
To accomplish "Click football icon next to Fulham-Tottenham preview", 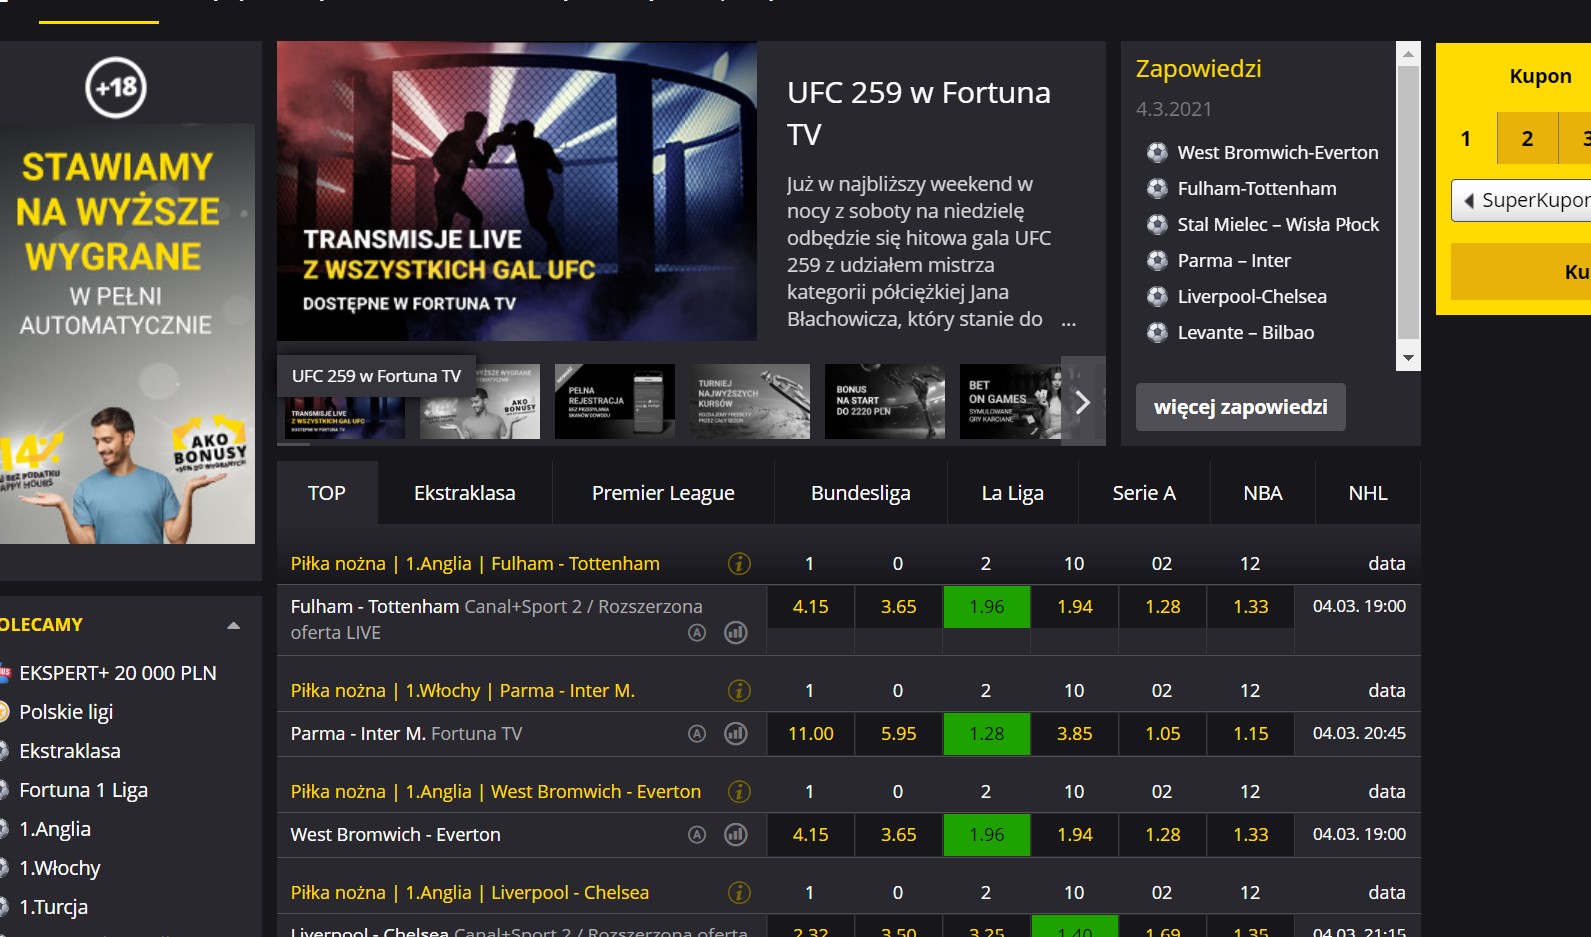I will pos(1157,188).
